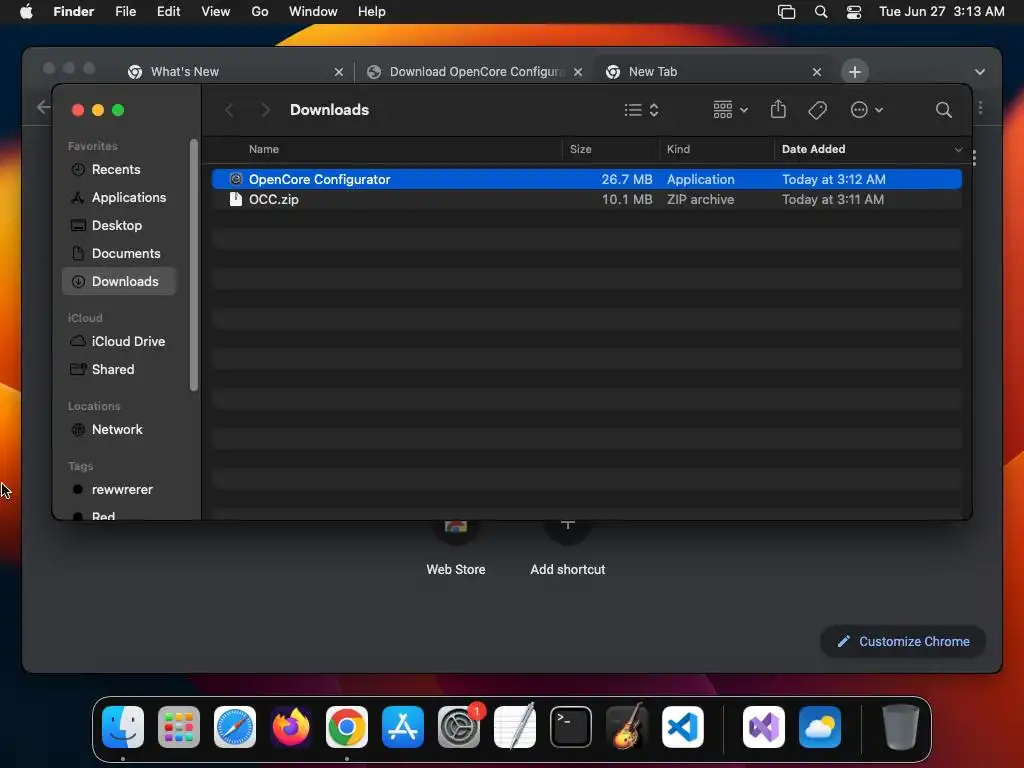This screenshot has height=768, width=1024.
Task: Open the search magnifier in Finder window
Action: [x=943, y=110]
